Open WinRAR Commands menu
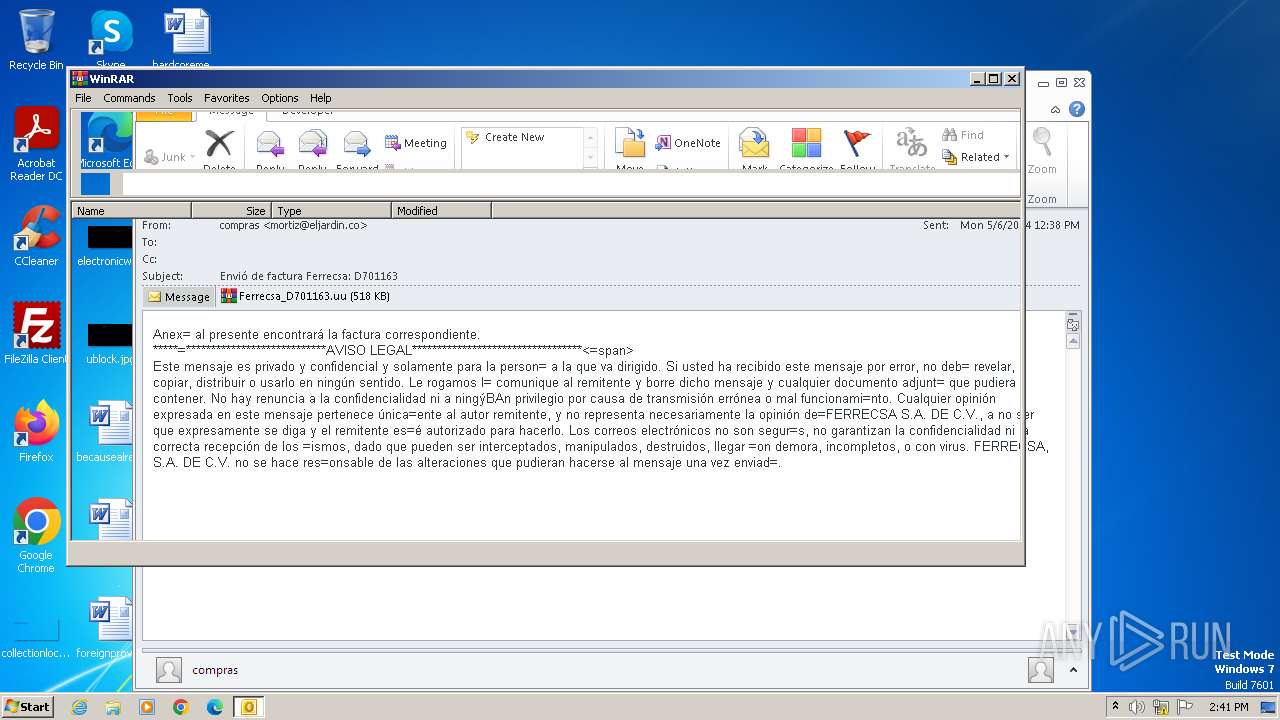1280x720 pixels. coord(129,98)
